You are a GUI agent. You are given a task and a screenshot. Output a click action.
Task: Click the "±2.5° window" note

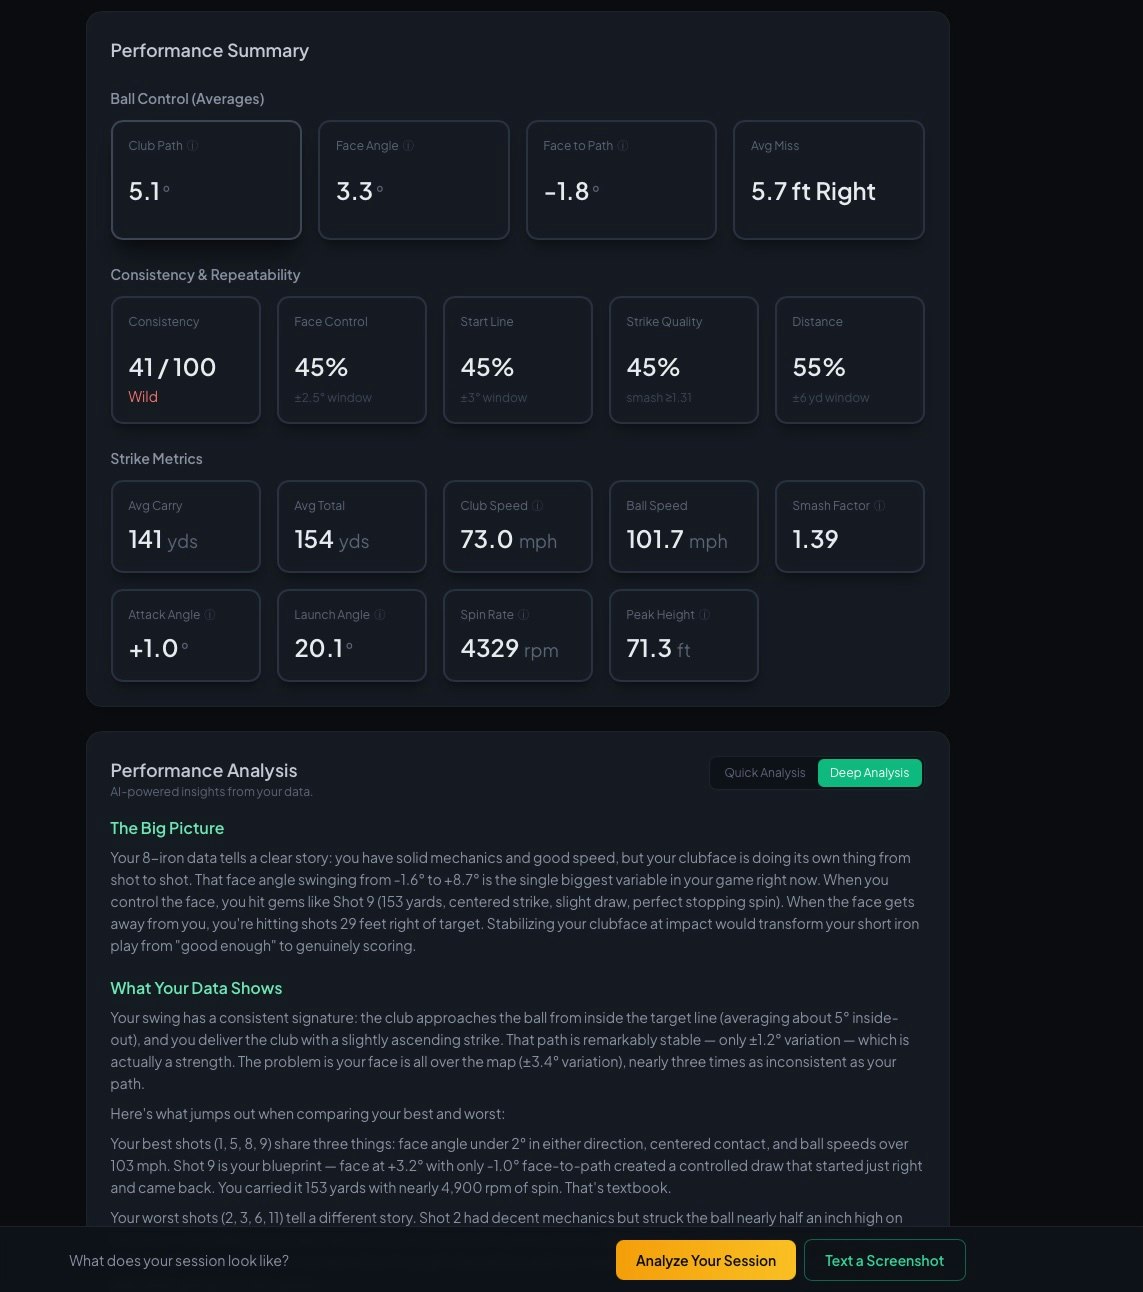point(332,398)
